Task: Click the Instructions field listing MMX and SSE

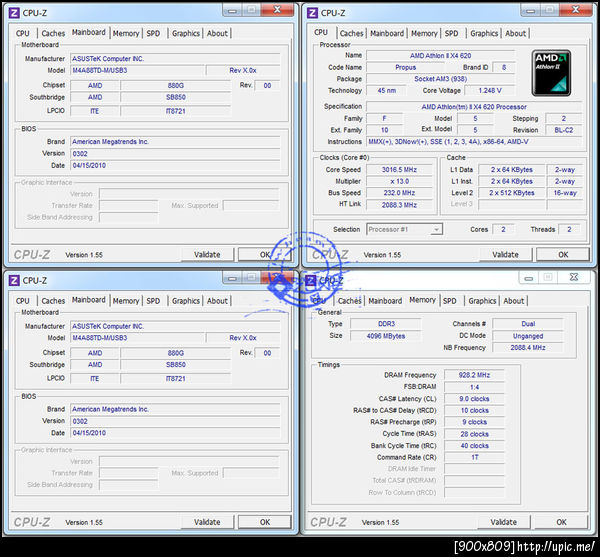Action: (x=474, y=142)
